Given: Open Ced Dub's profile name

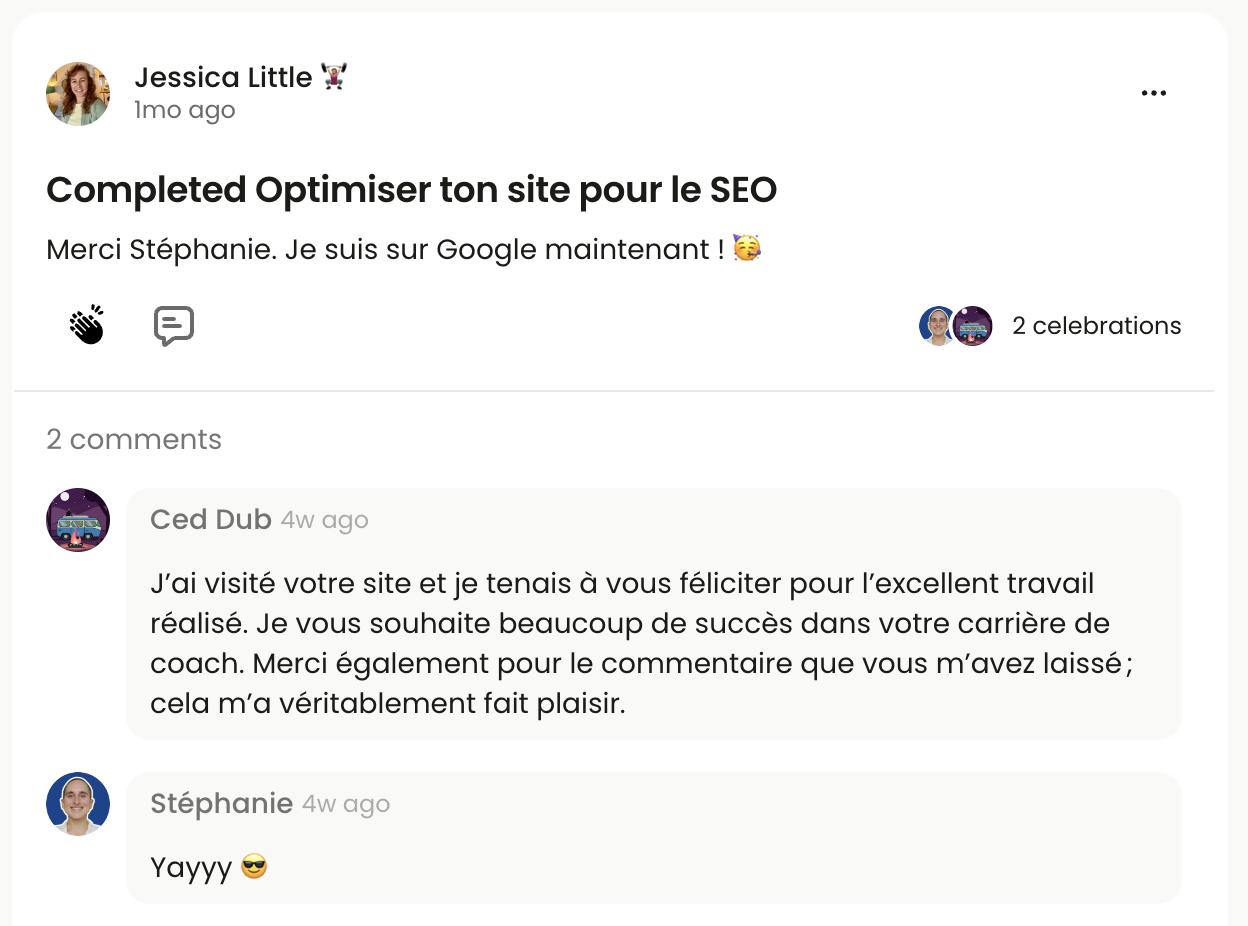Looking at the screenshot, I should [210, 520].
